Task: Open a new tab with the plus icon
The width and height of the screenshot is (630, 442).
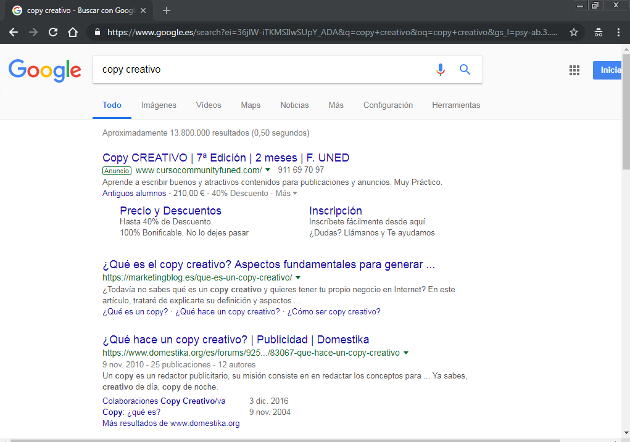Action: click(166, 11)
